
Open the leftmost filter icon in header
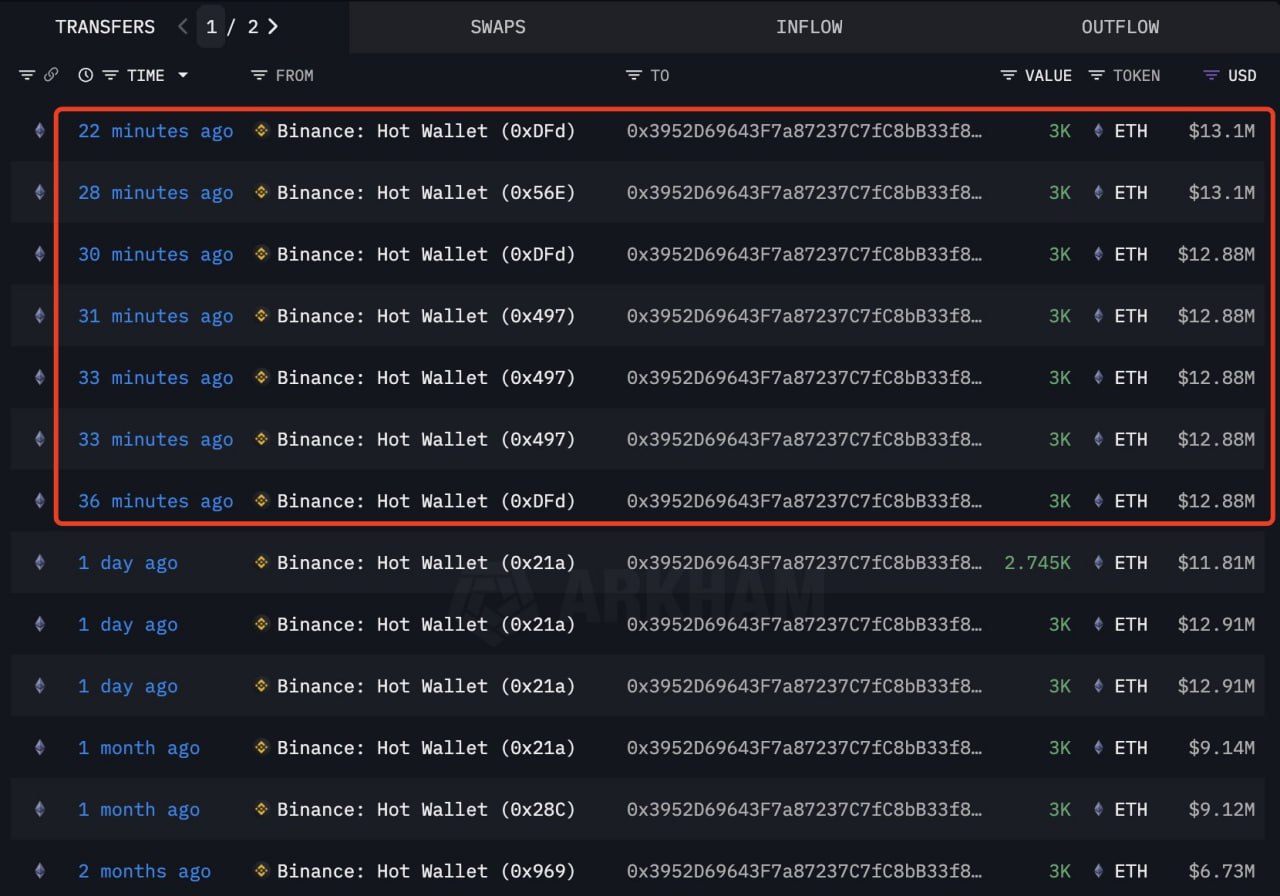pyautogui.click(x=27, y=75)
